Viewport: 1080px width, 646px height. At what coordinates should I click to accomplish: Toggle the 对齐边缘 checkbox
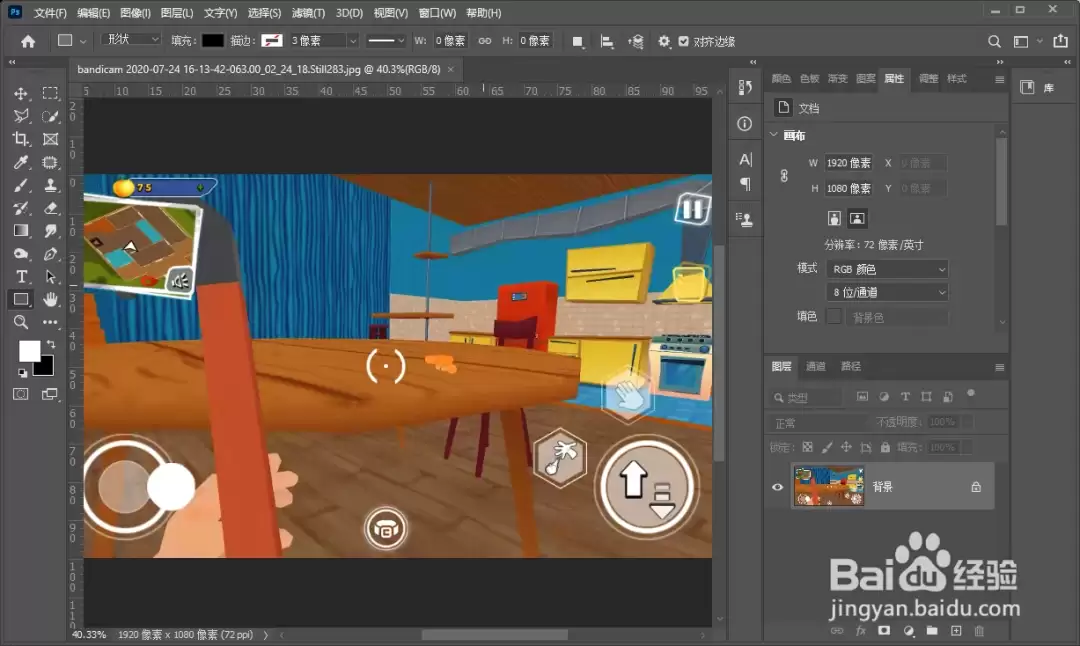click(683, 41)
